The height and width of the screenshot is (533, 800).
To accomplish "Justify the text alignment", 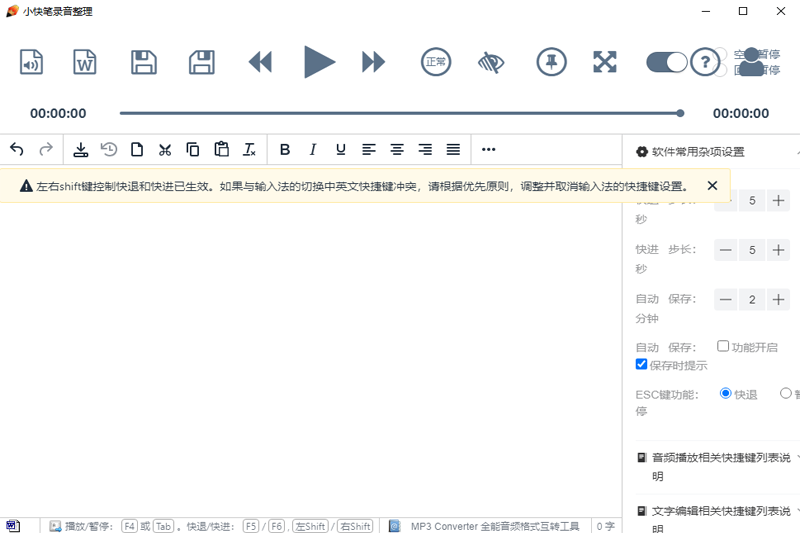I will 453,149.
